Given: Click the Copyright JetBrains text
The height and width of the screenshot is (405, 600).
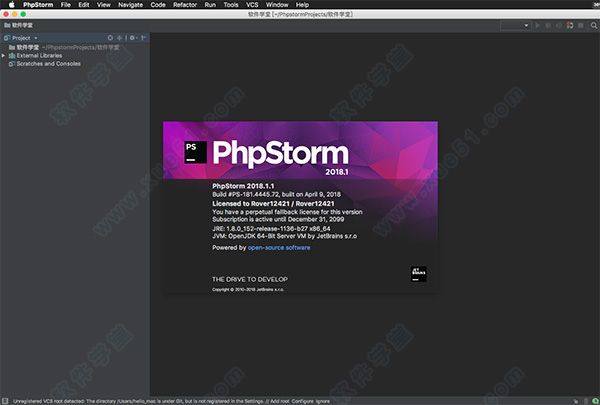Looking at the screenshot, I should [248, 289].
